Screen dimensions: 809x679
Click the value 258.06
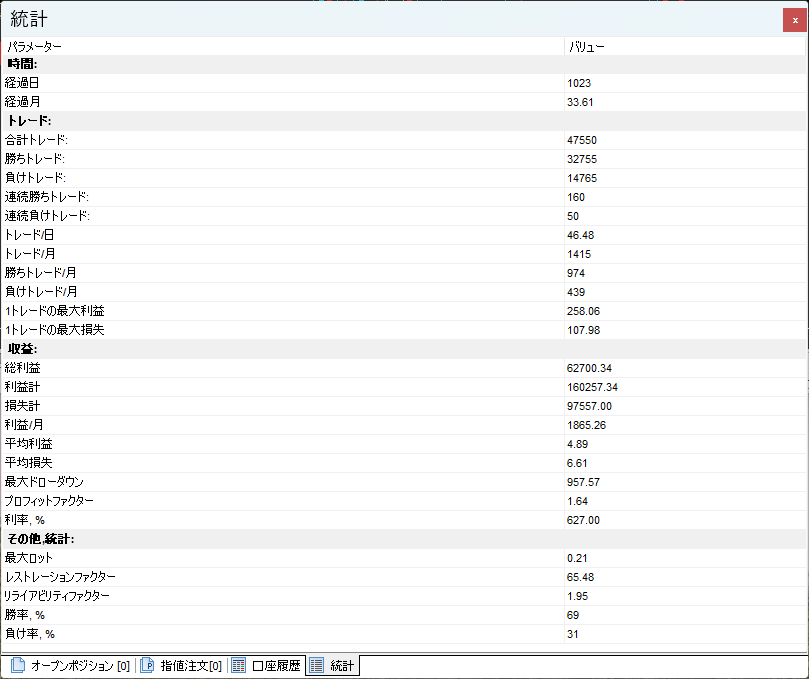click(583, 311)
